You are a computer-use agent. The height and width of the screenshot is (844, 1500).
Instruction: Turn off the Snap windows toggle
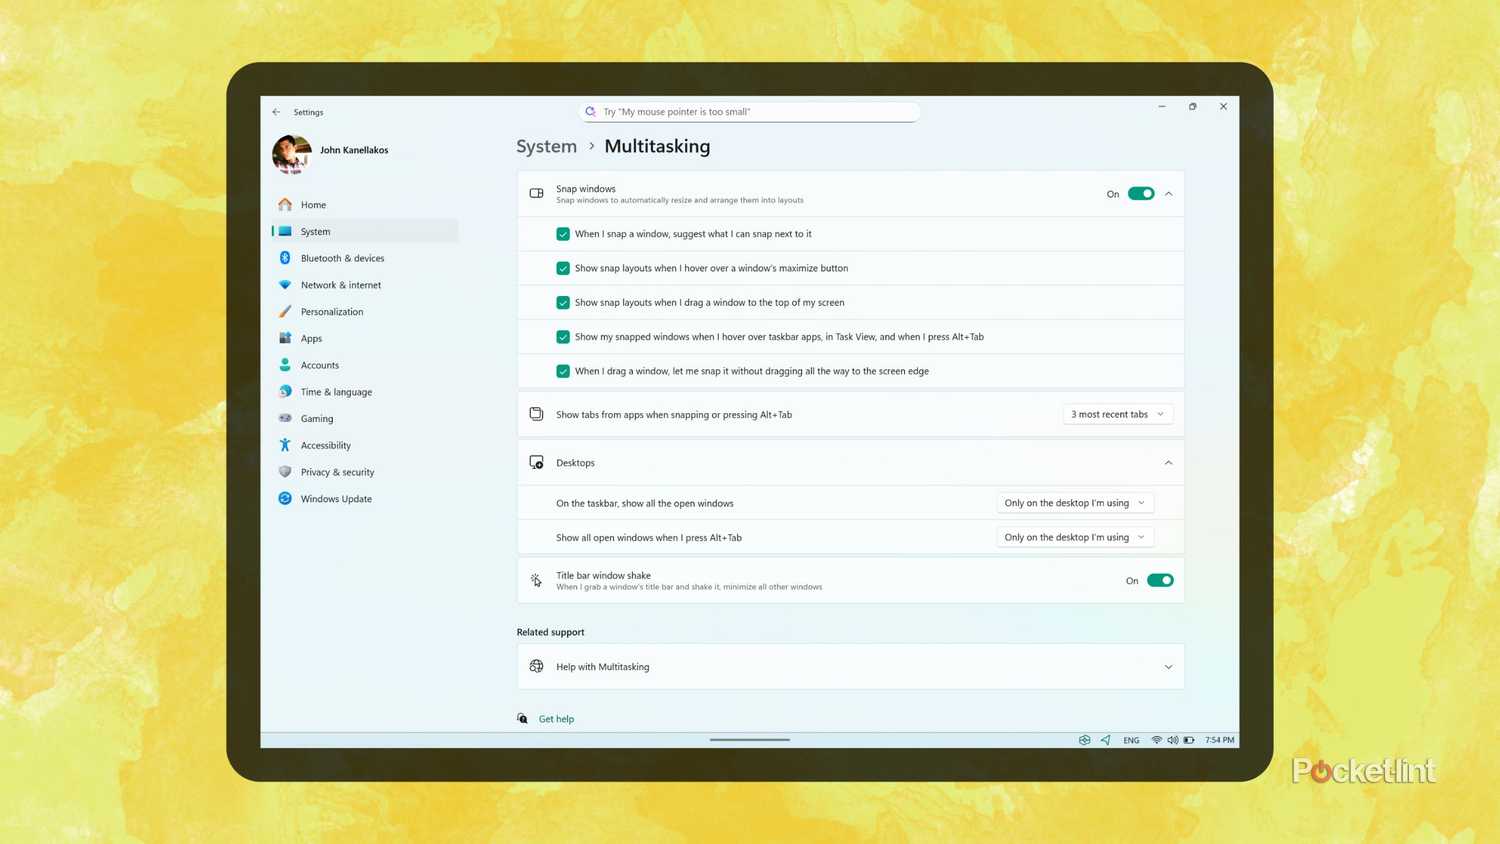pyautogui.click(x=1140, y=194)
